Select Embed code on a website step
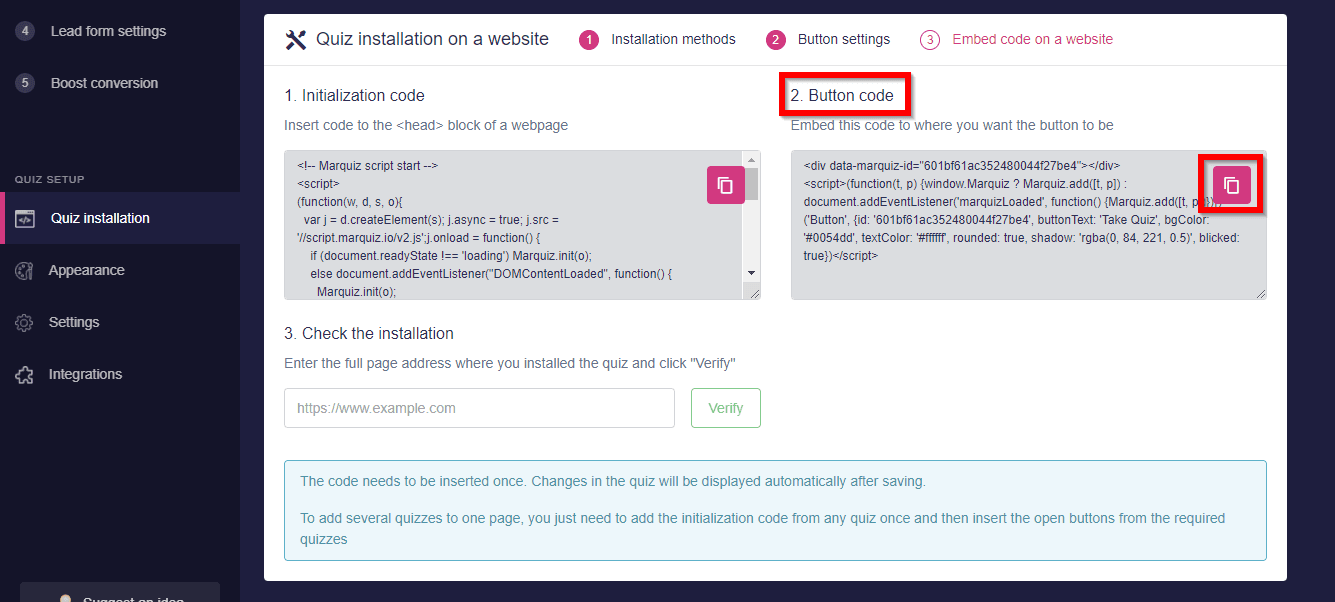Viewport: 1335px width, 602px height. pos(1032,39)
